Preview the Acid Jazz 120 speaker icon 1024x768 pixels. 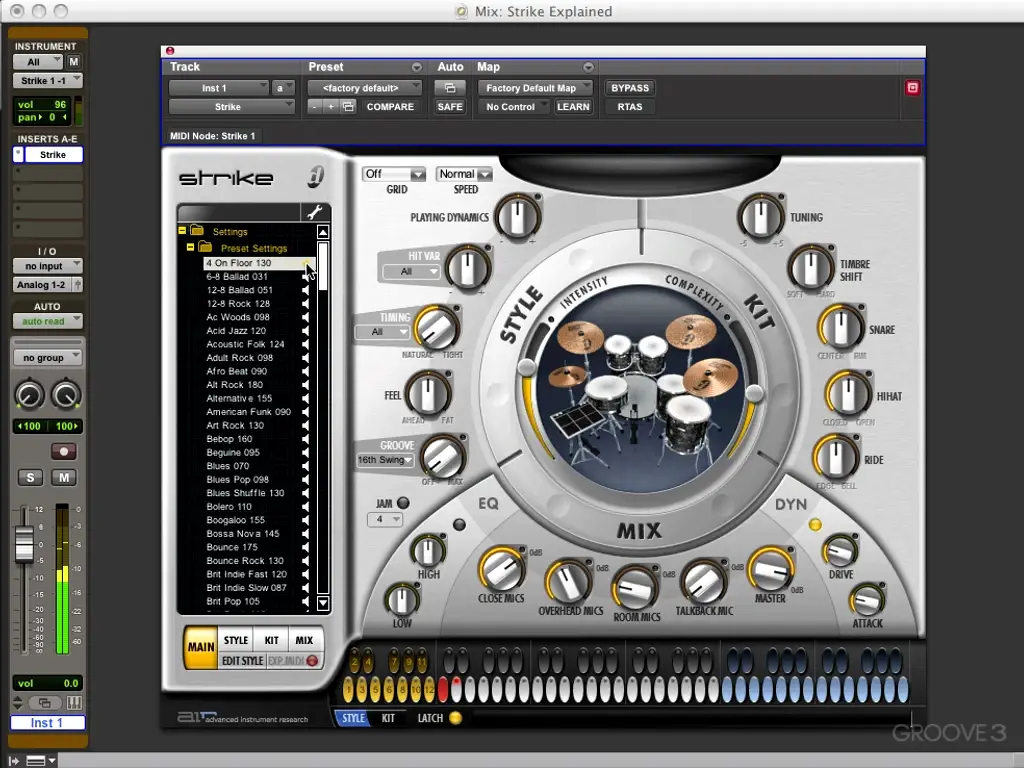pyautogui.click(x=306, y=330)
